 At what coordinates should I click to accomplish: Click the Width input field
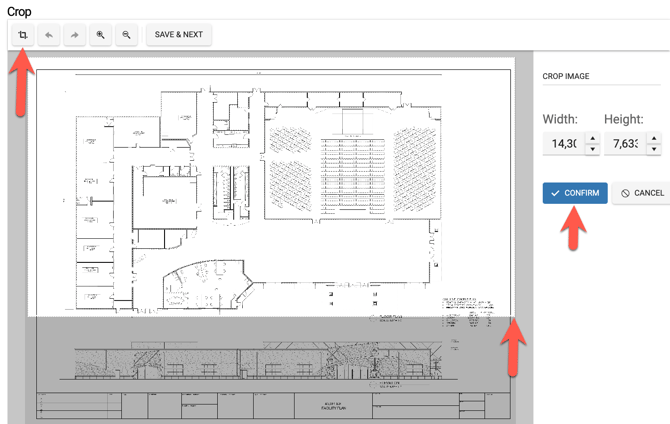[x=562, y=144]
